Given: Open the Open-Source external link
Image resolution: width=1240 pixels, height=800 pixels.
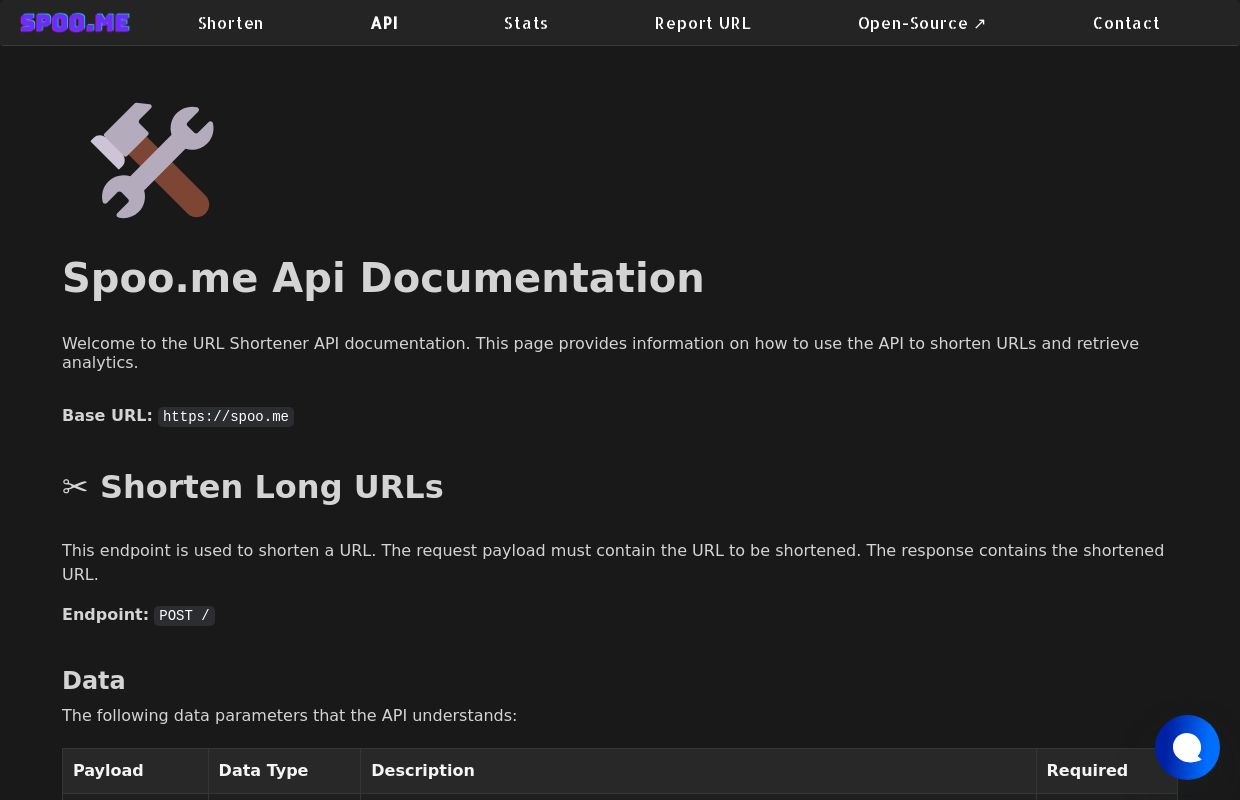Looking at the screenshot, I should (922, 23).
